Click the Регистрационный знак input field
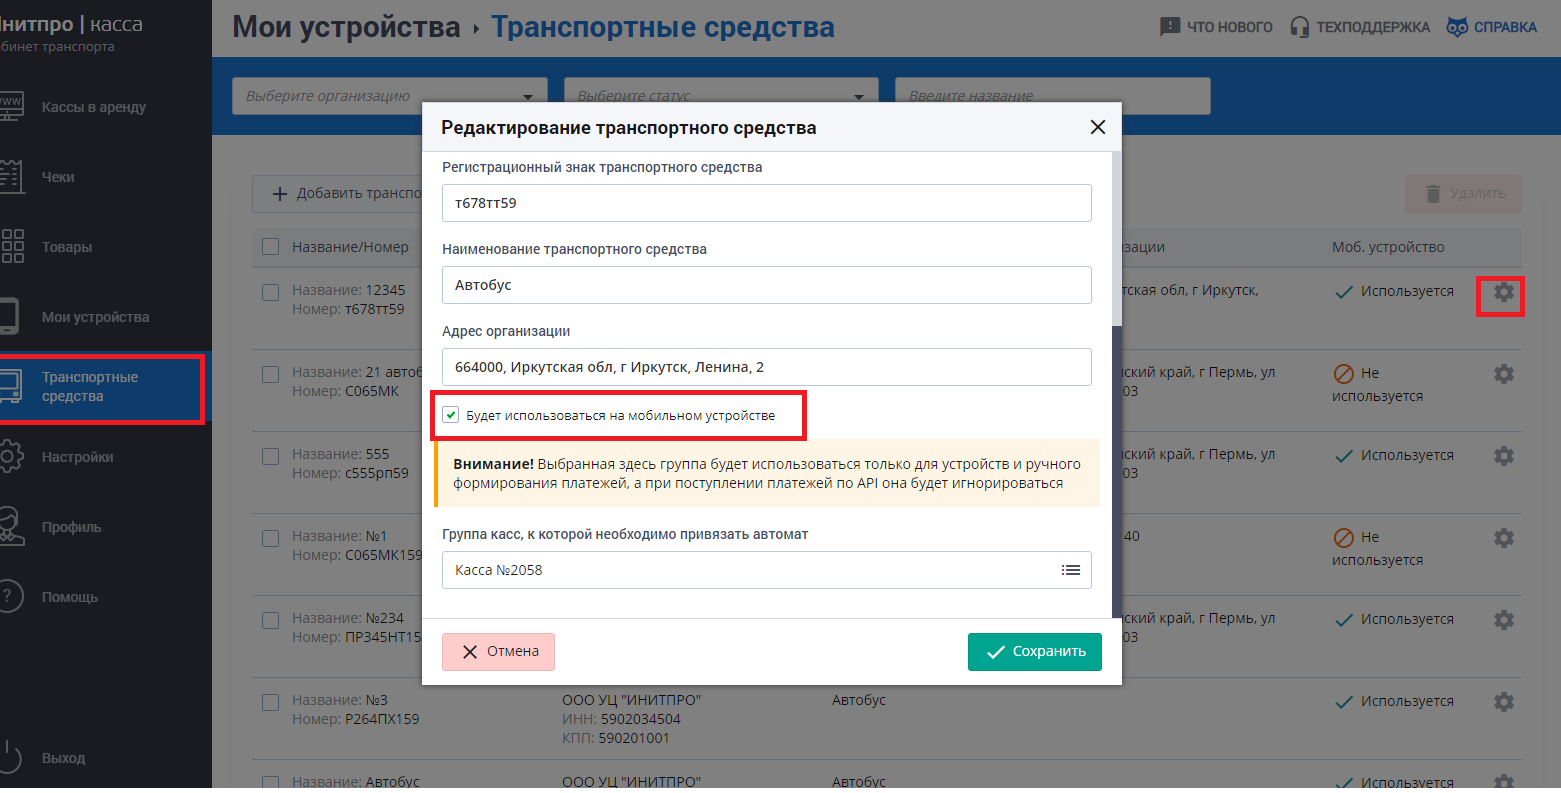 click(x=766, y=203)
